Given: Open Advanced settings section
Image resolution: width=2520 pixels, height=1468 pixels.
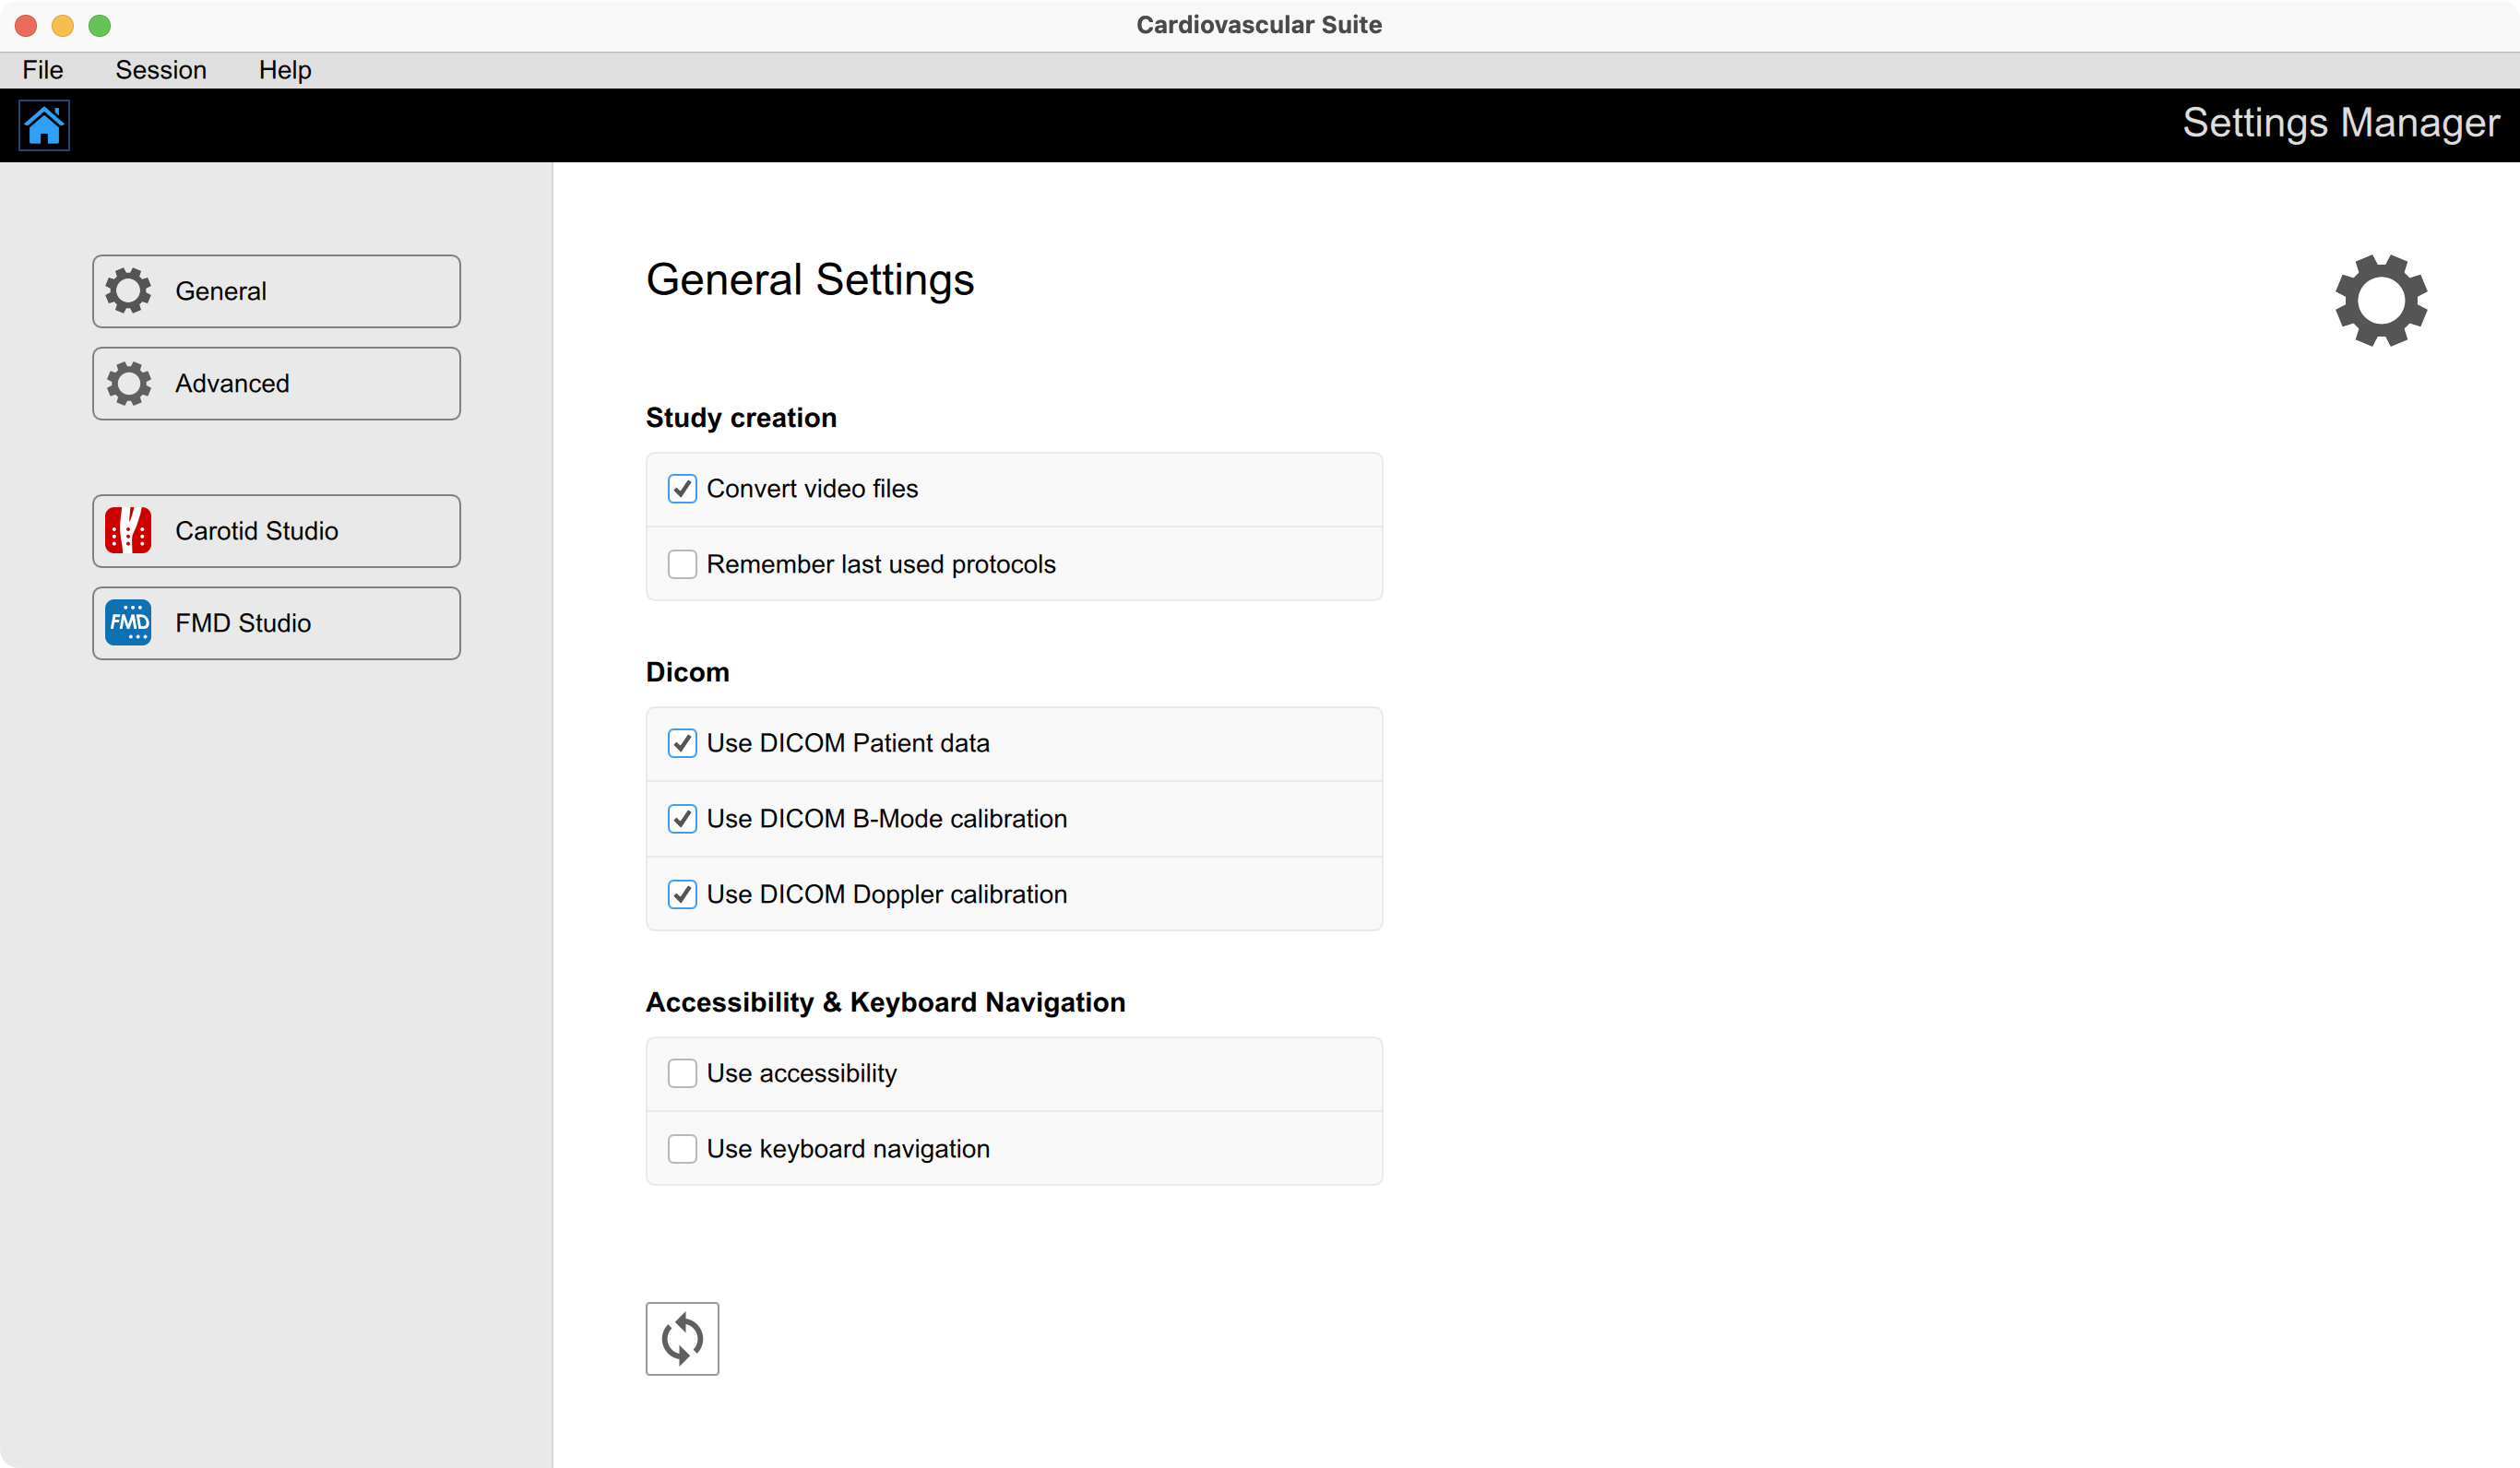Looking at the screenshot, I should pos(277,383).
